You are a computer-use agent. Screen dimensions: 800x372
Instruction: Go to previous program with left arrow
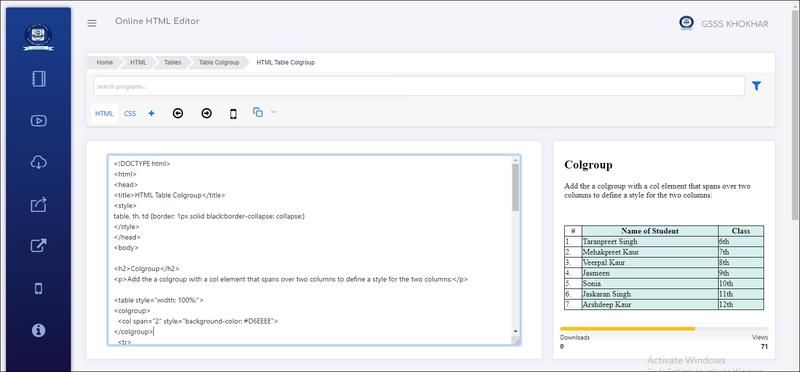pos(178,113)
